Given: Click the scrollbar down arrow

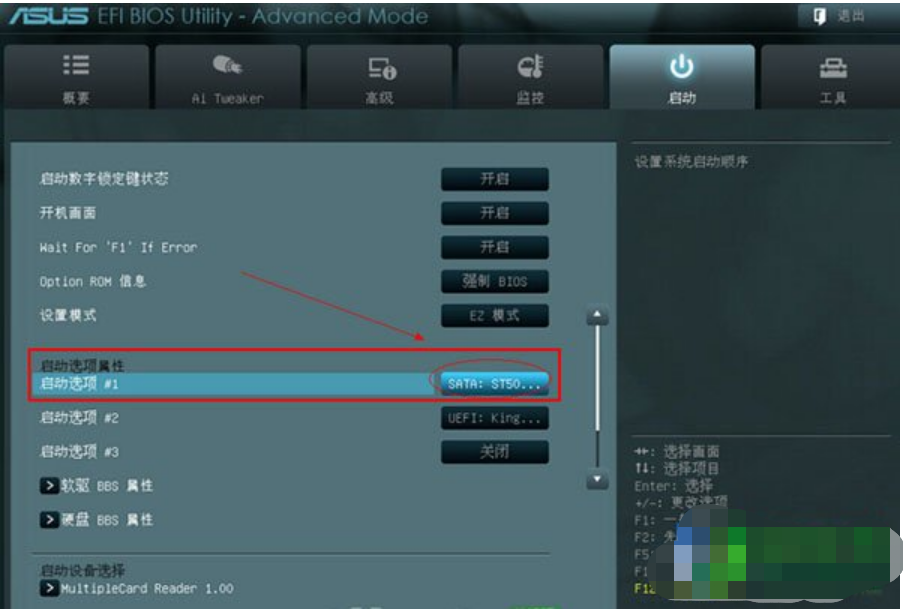Looking at the screenshot, I should (597, 480).
